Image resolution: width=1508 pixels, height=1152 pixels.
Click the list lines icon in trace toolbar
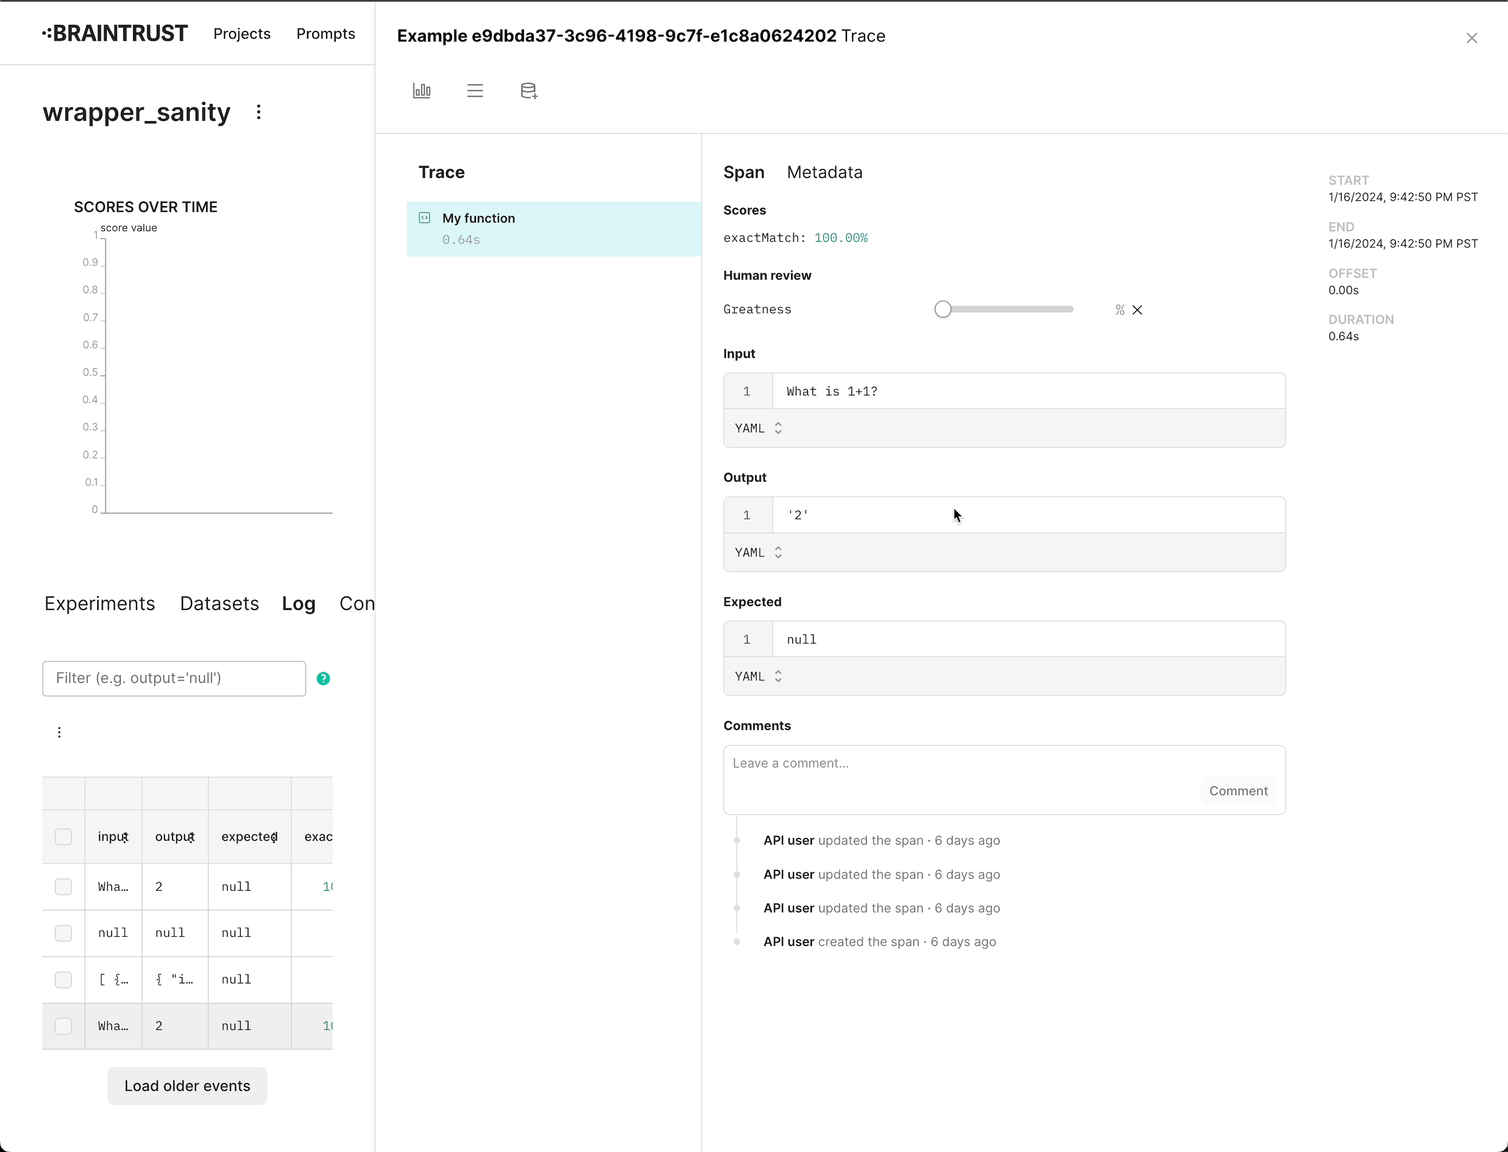tap(475, 91)
